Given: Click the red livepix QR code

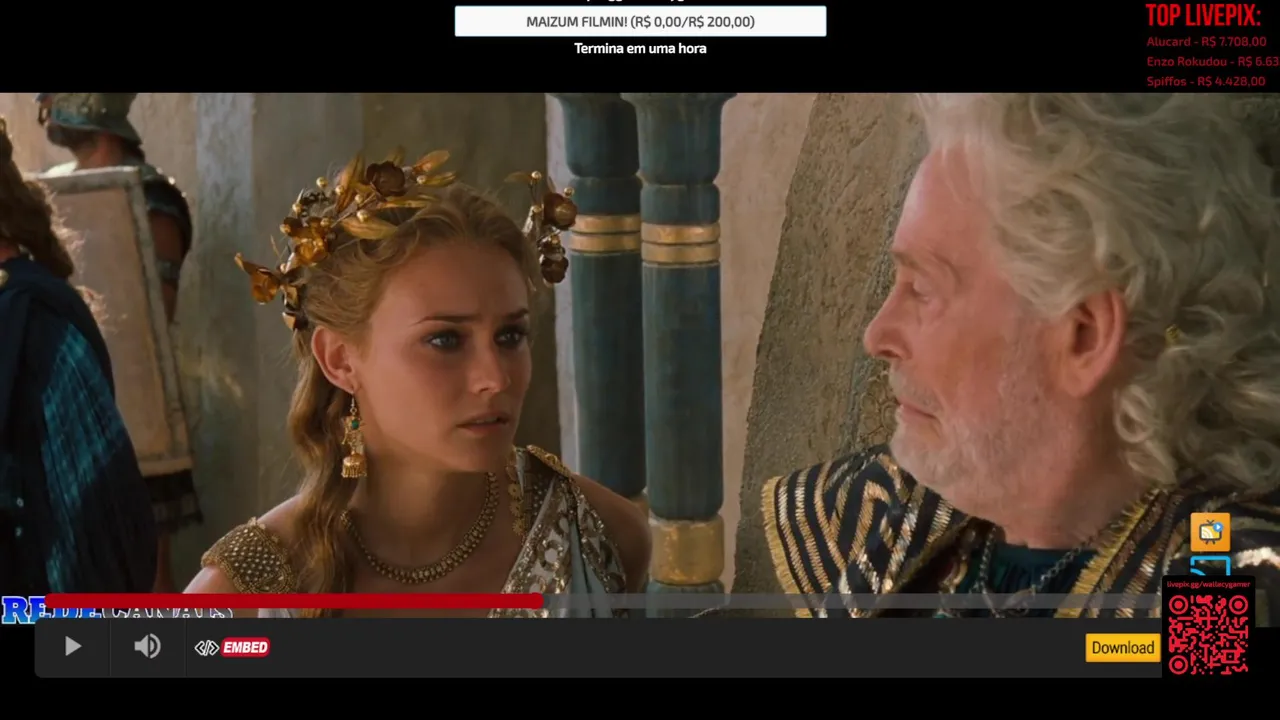Looking at the screenshot, I should pos(1208,635).
